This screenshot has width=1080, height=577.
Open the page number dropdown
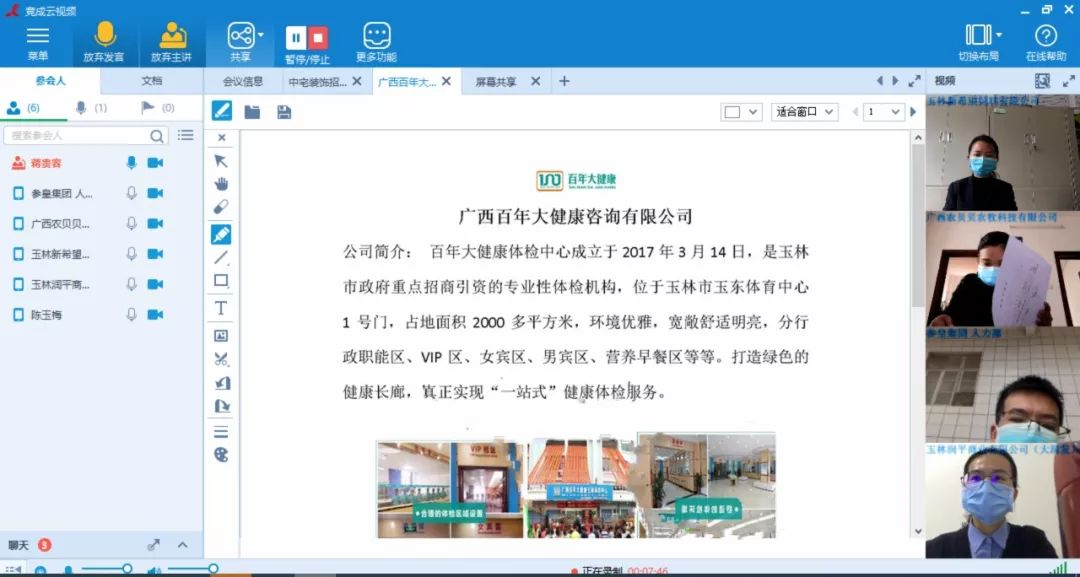click(x=884, y=112)
